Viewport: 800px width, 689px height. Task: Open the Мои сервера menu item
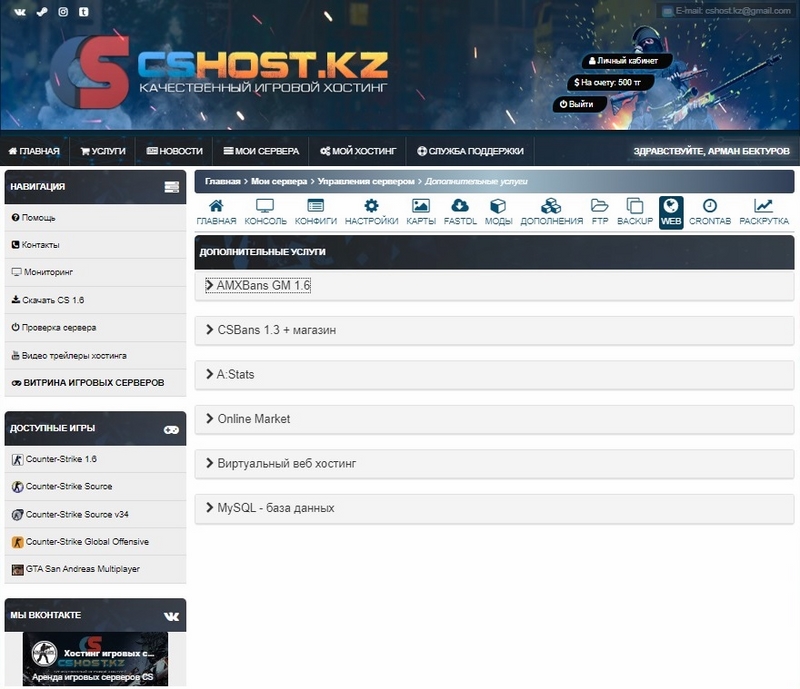(261, 151)
